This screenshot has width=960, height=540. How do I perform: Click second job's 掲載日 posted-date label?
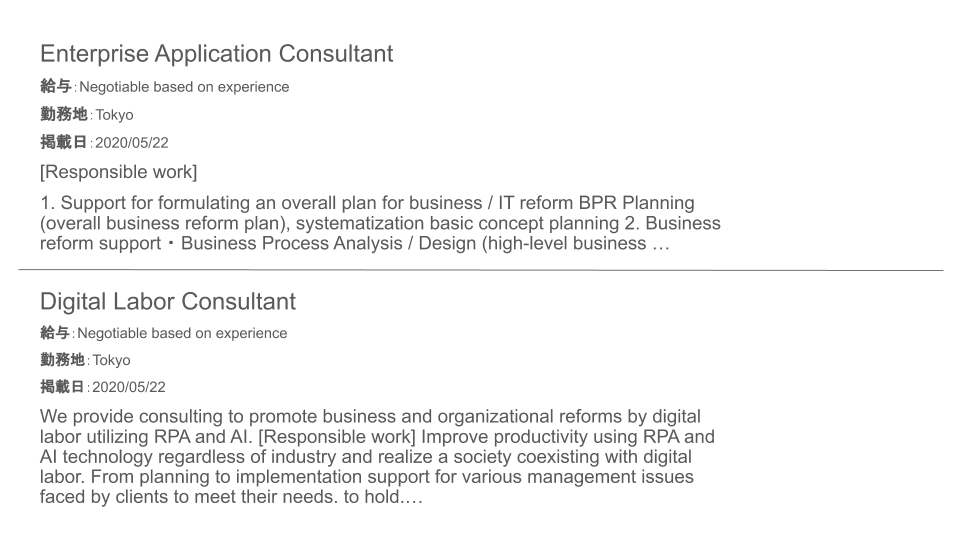pos(62,386)
